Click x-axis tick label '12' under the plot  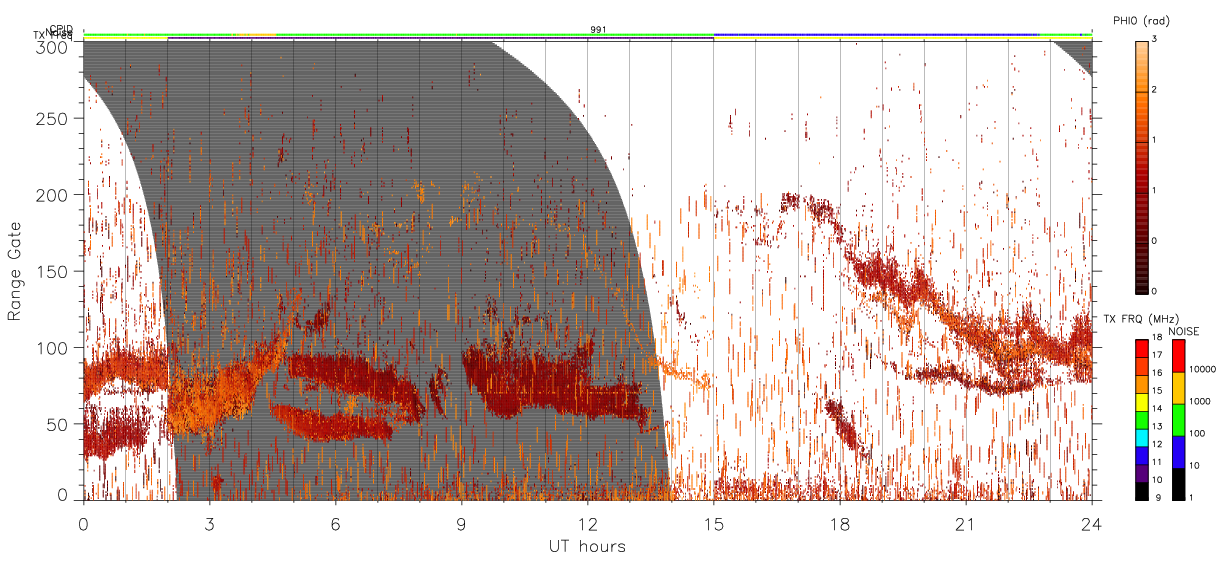[587, 523]
